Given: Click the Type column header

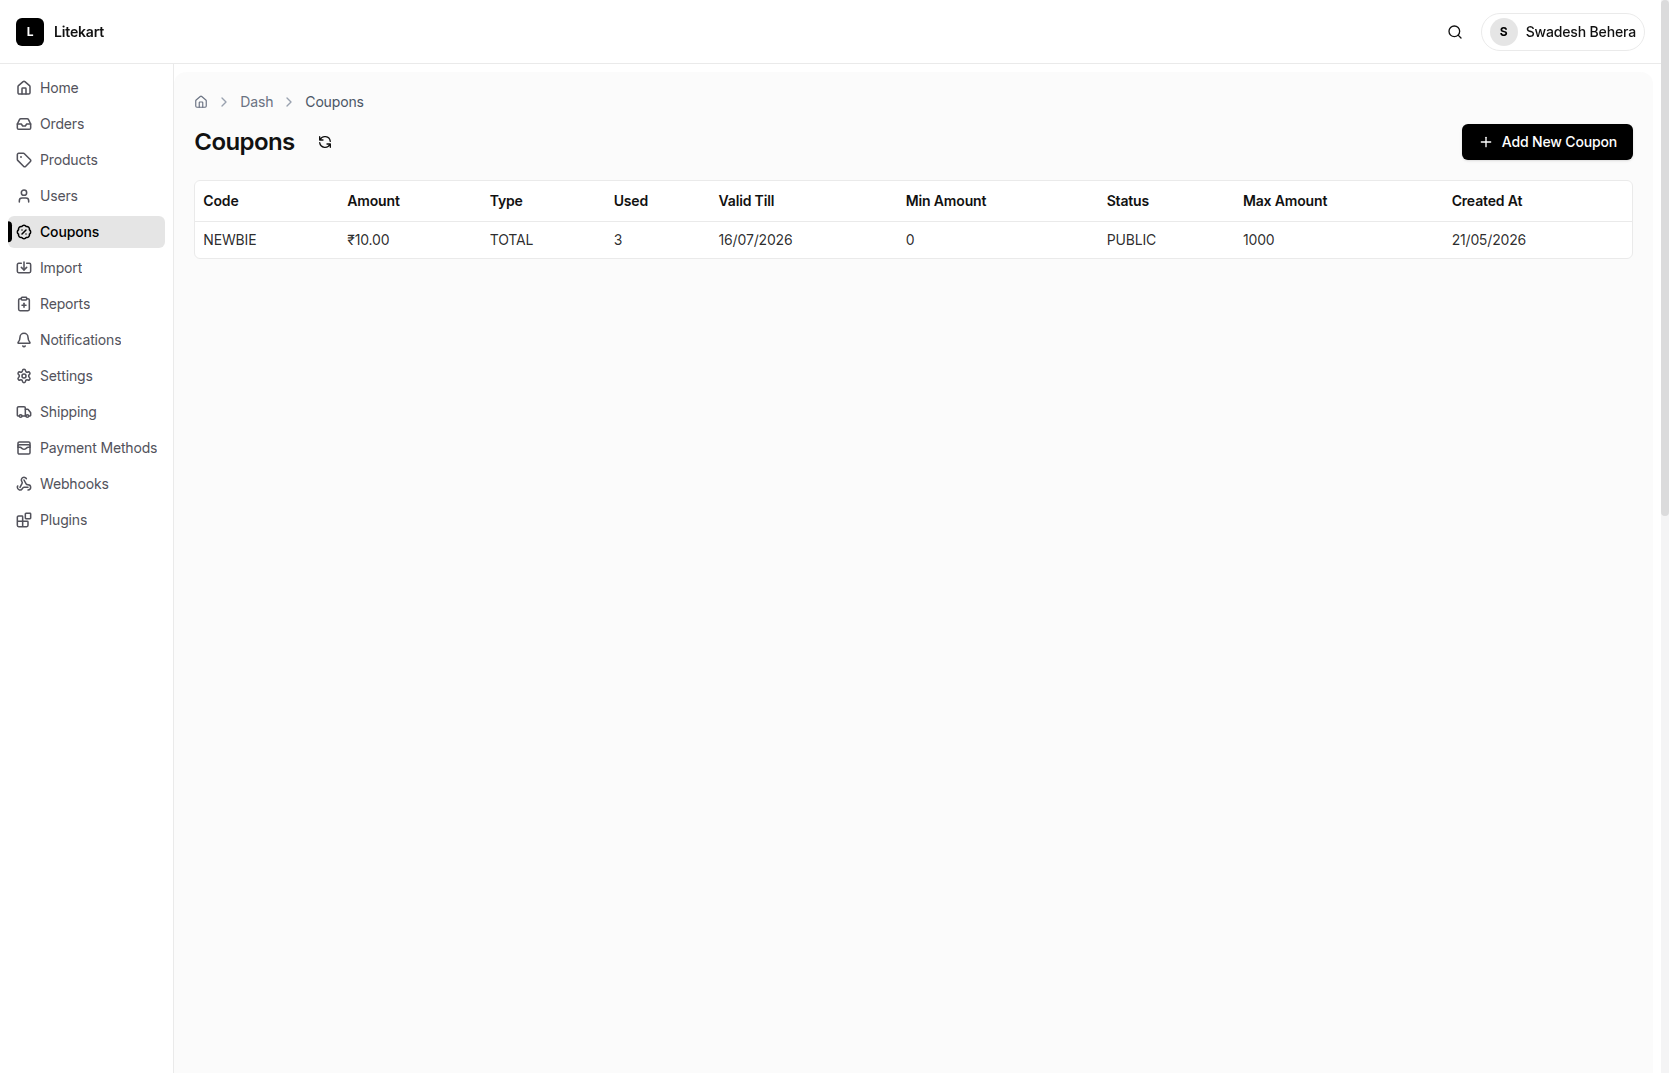Looking at the screenshot, I should pyautogui.click(x=506, y=201).
